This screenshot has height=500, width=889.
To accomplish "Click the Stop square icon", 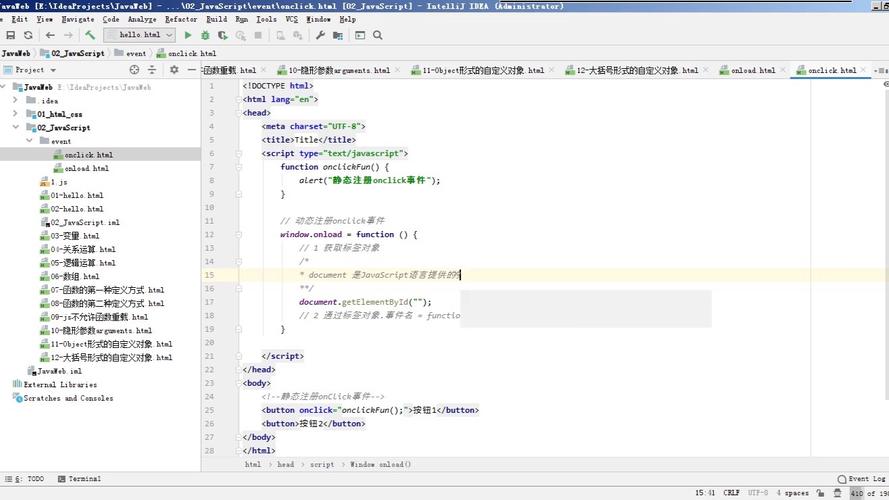I will pyautogui.click(x=258, y=35).
